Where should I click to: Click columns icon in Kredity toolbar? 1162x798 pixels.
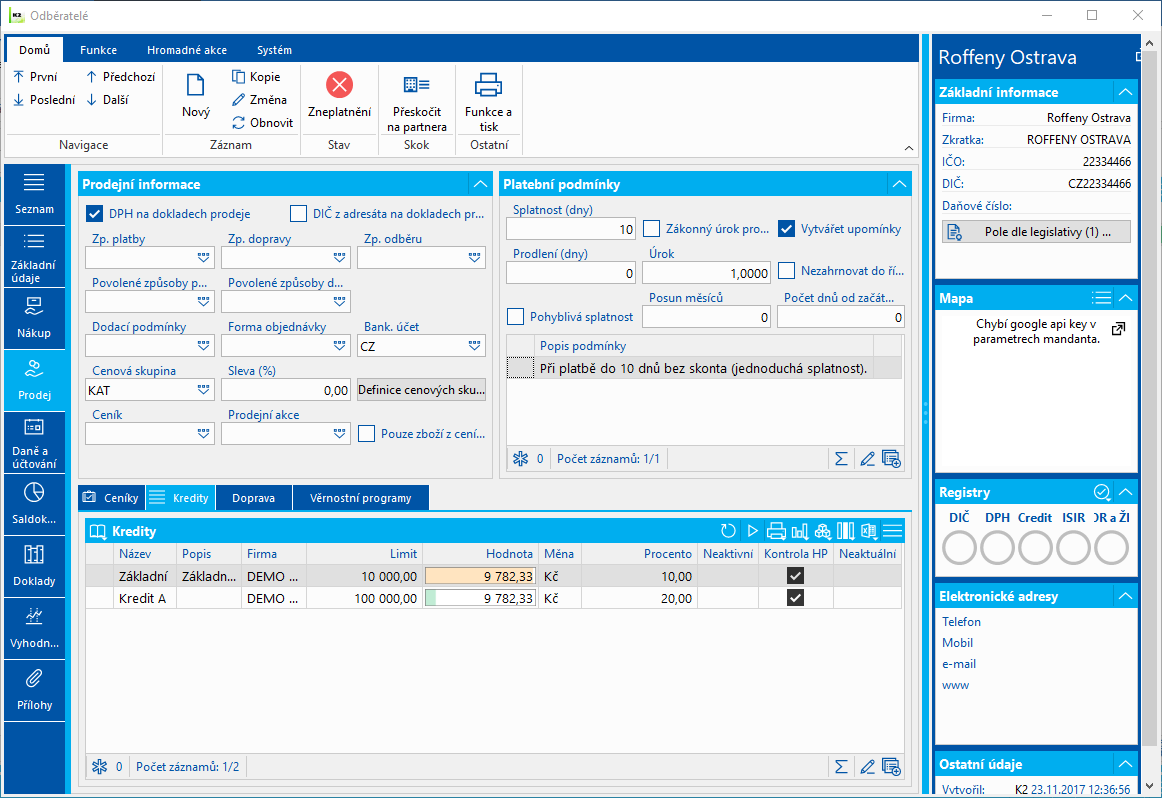[x=846, y=531]
